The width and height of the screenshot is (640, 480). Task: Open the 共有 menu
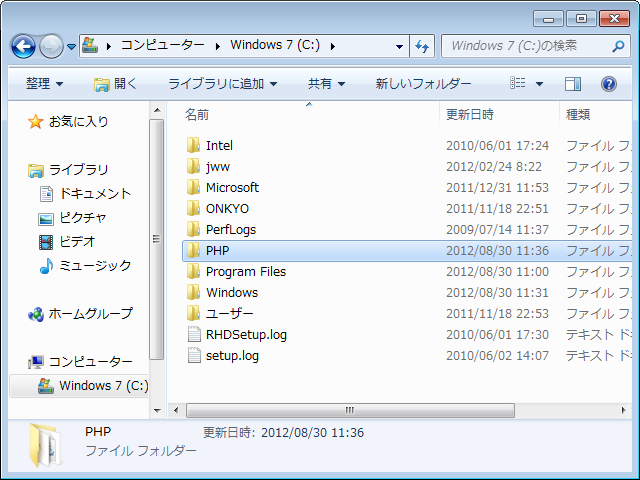click(327, 84)
